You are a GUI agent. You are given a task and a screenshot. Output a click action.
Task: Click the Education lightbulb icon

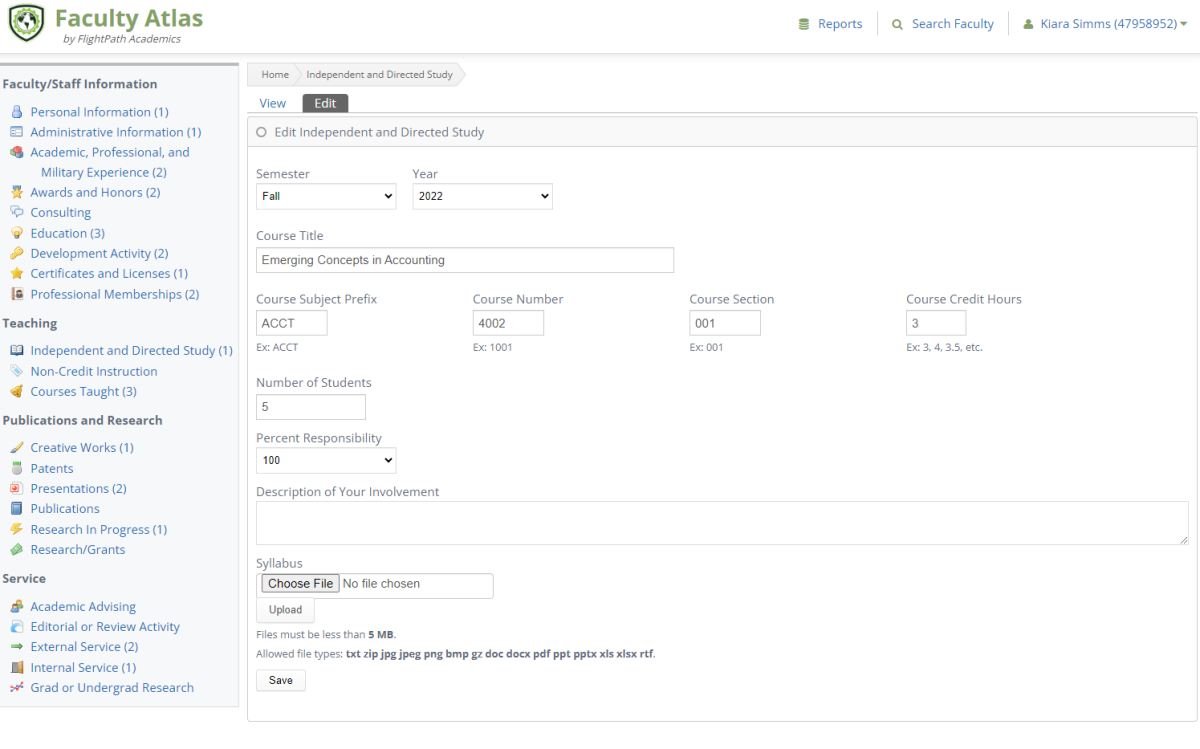pyautogui.click(x=16, y=233)
